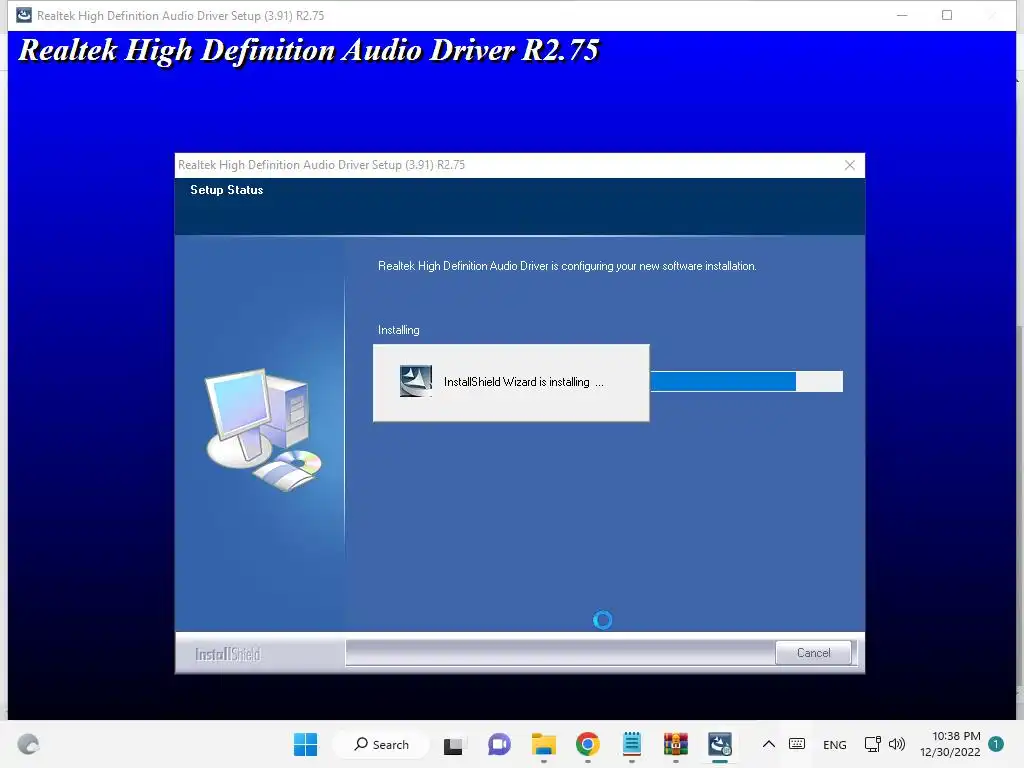Image resolution: width=1024 pixels, height=768 pixels.
Task: Show hidden system tray icons
Action: point(769,744)
